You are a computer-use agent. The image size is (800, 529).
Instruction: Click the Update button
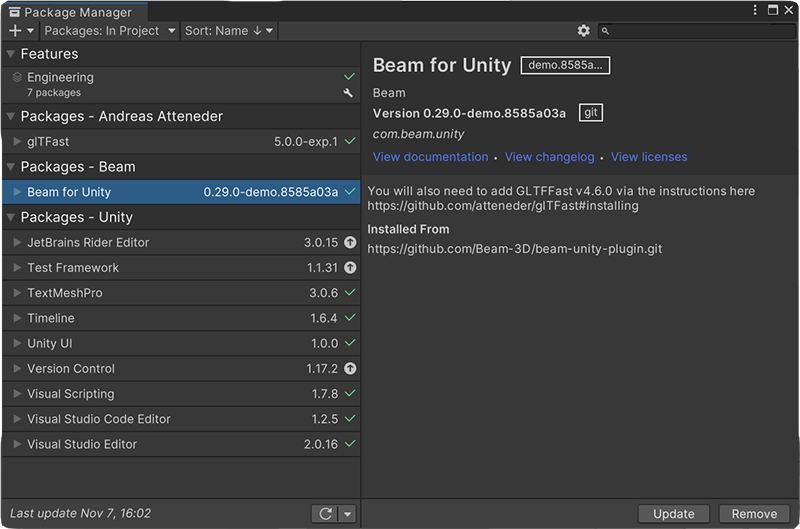click(x=673, y=514)
